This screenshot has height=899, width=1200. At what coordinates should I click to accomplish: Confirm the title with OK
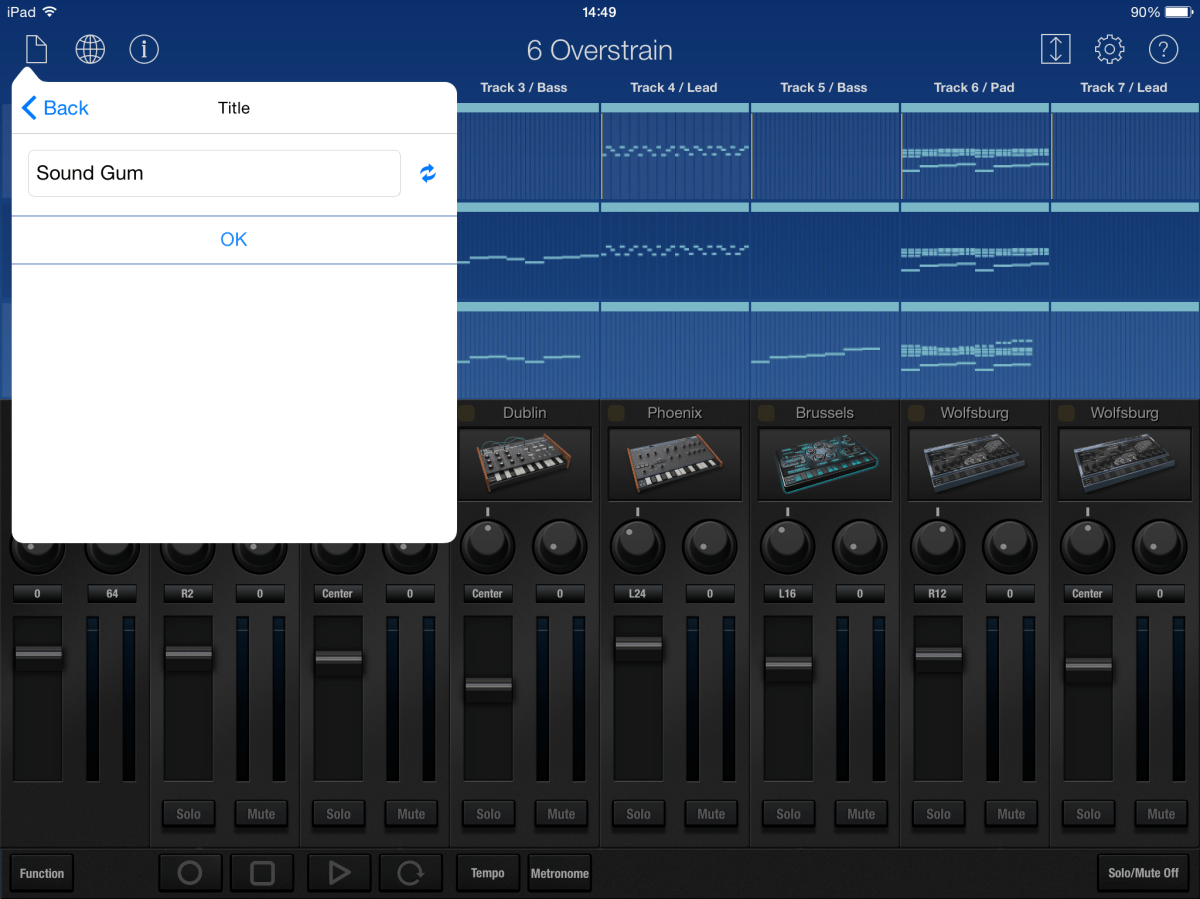pyautogui.click(x=233, y=239)
